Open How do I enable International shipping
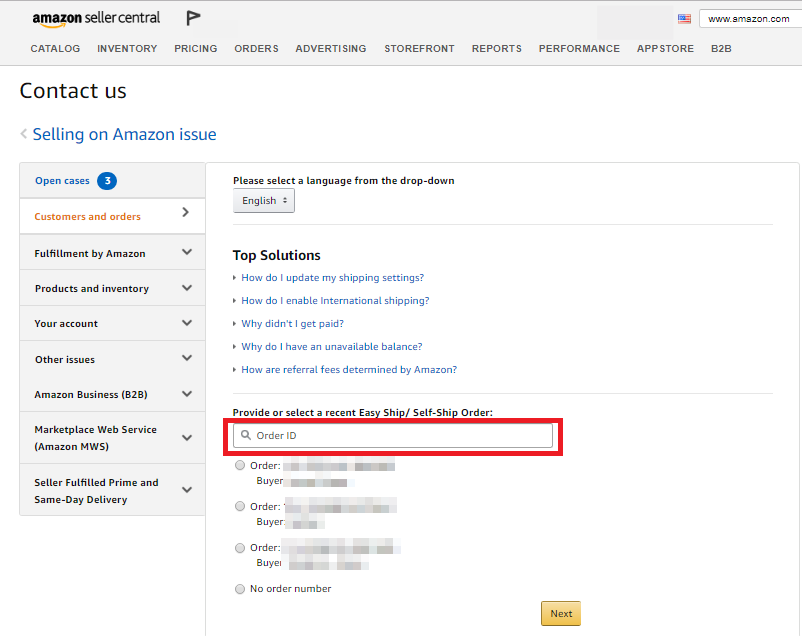The height and width of the screenshot is (636, 802). (335, 300)
